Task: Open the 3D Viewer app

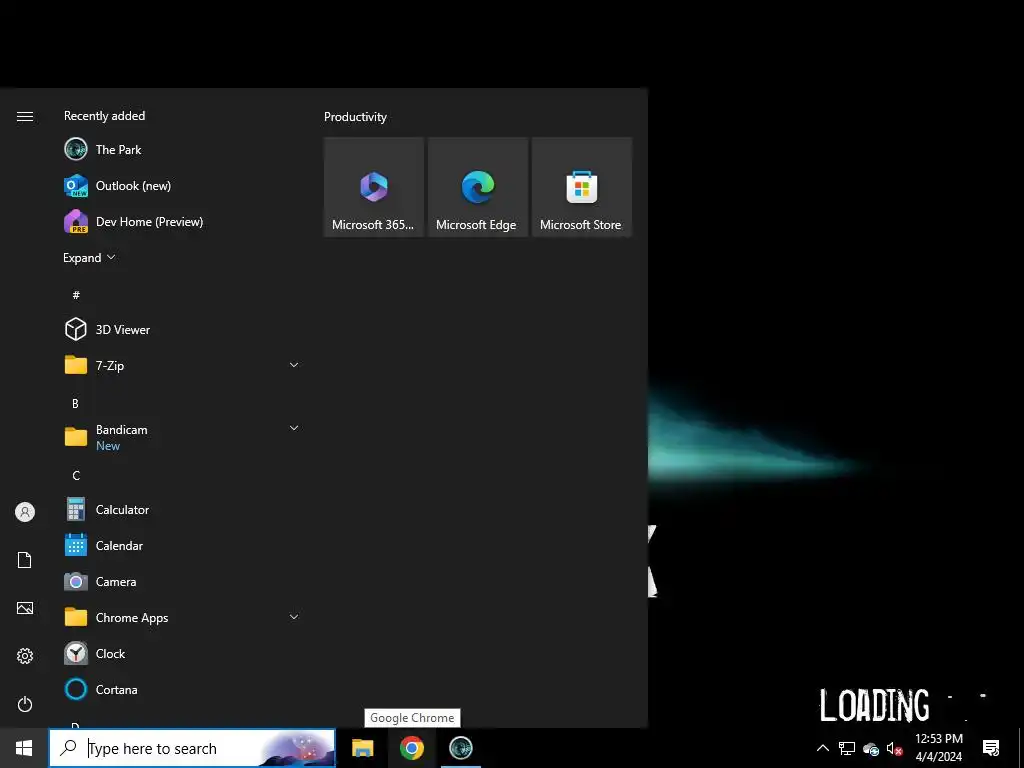Action: pos(183,329)
